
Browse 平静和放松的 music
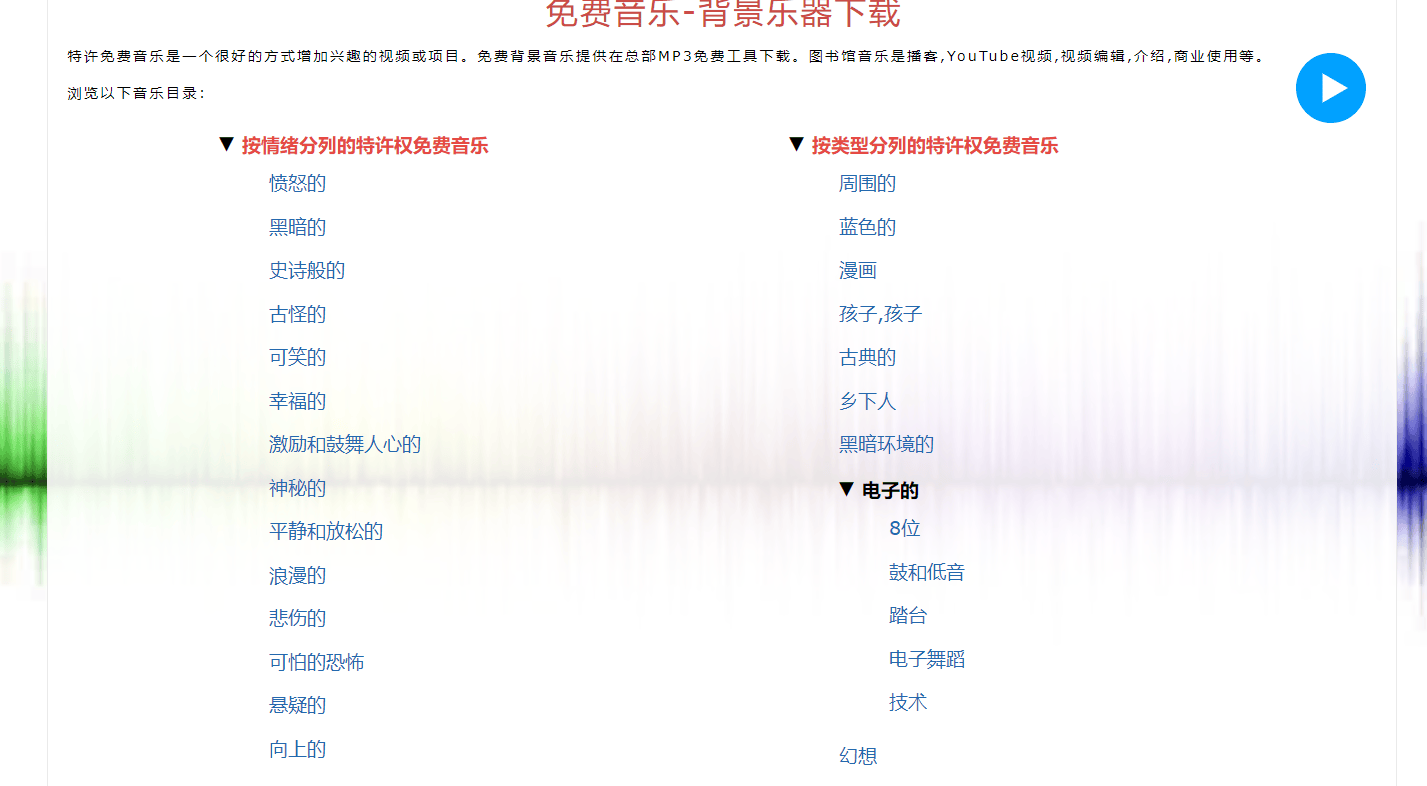click(325, 532)
